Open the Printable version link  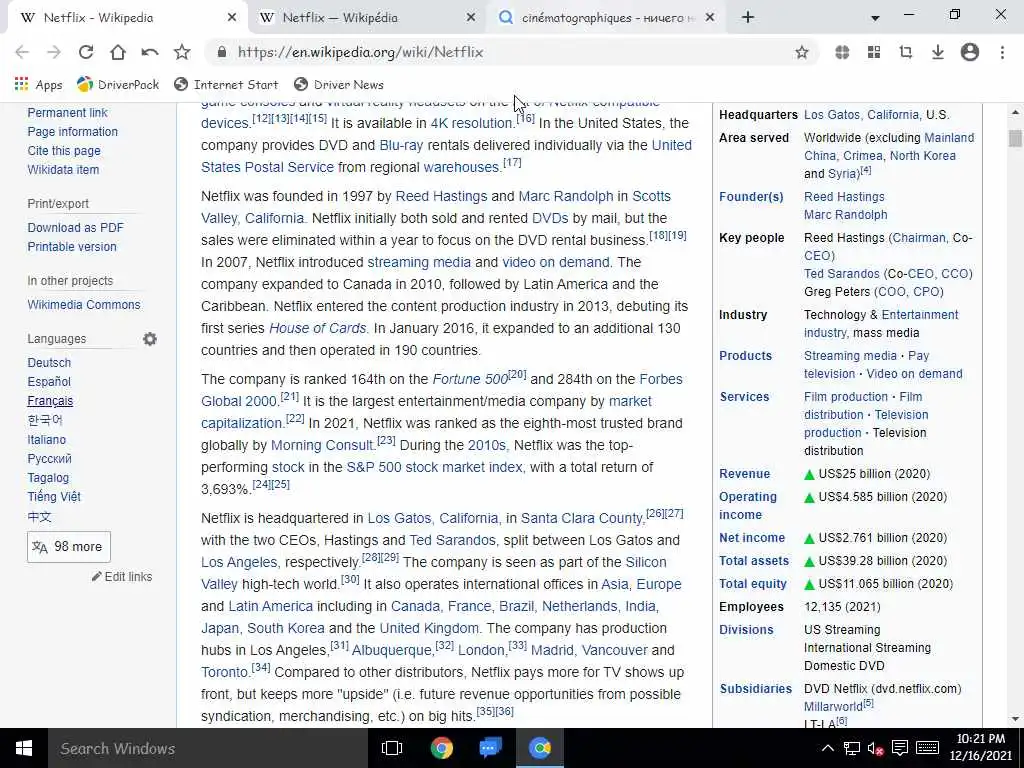coord(72,246)
